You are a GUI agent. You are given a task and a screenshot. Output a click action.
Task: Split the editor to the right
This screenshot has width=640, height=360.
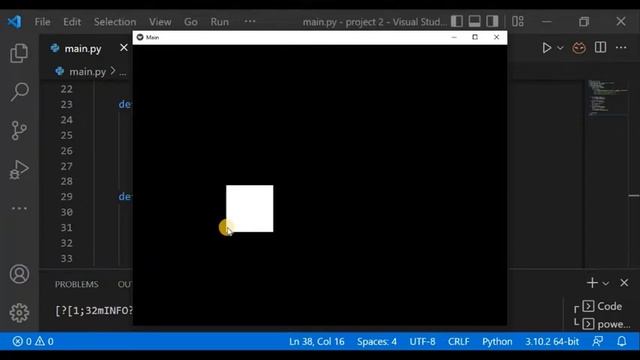[x=600, y=47]
